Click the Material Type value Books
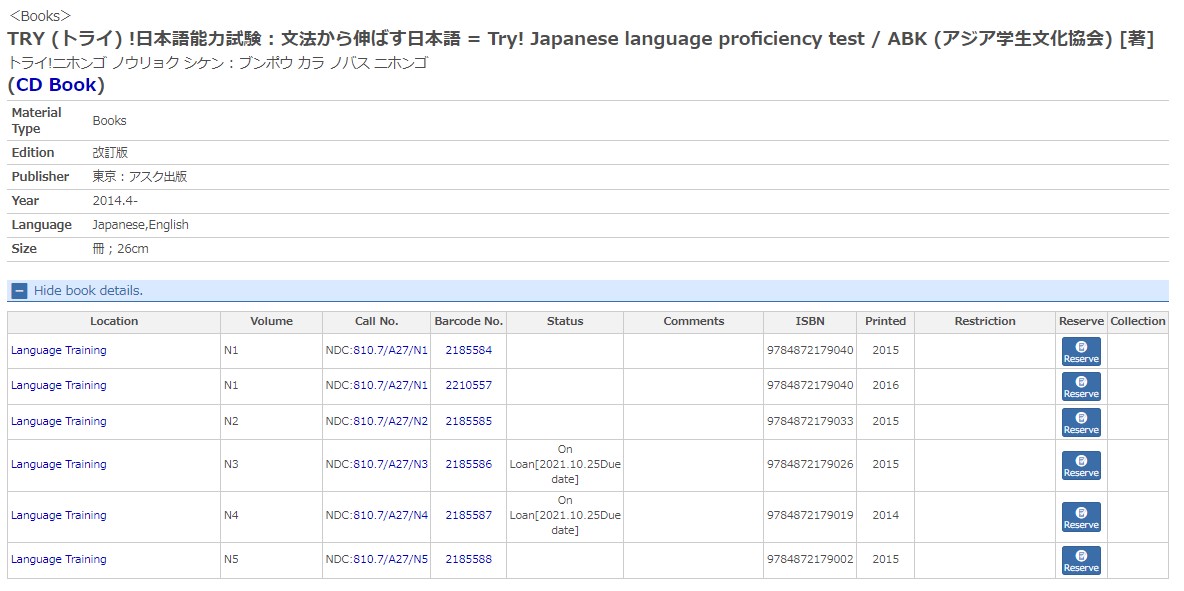1184x591 pixels. [109, 121]
